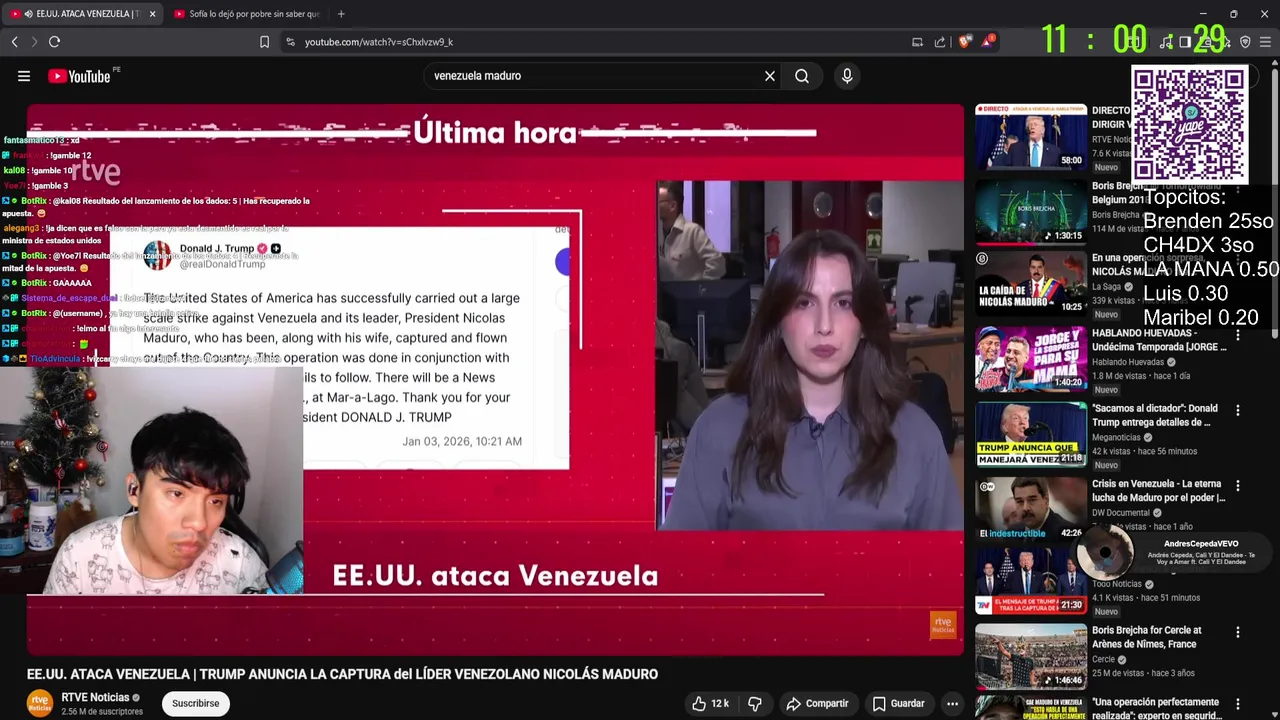Screen dimensions: 1280x720
Task: Open the Brave Rewards triangle icon
Action: point(988,41)
